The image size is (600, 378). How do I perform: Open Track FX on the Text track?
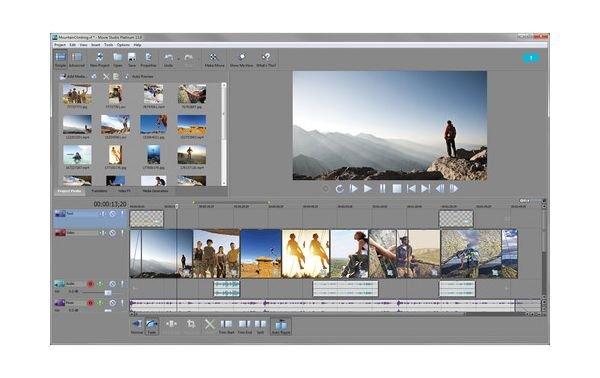coord(103,214)
